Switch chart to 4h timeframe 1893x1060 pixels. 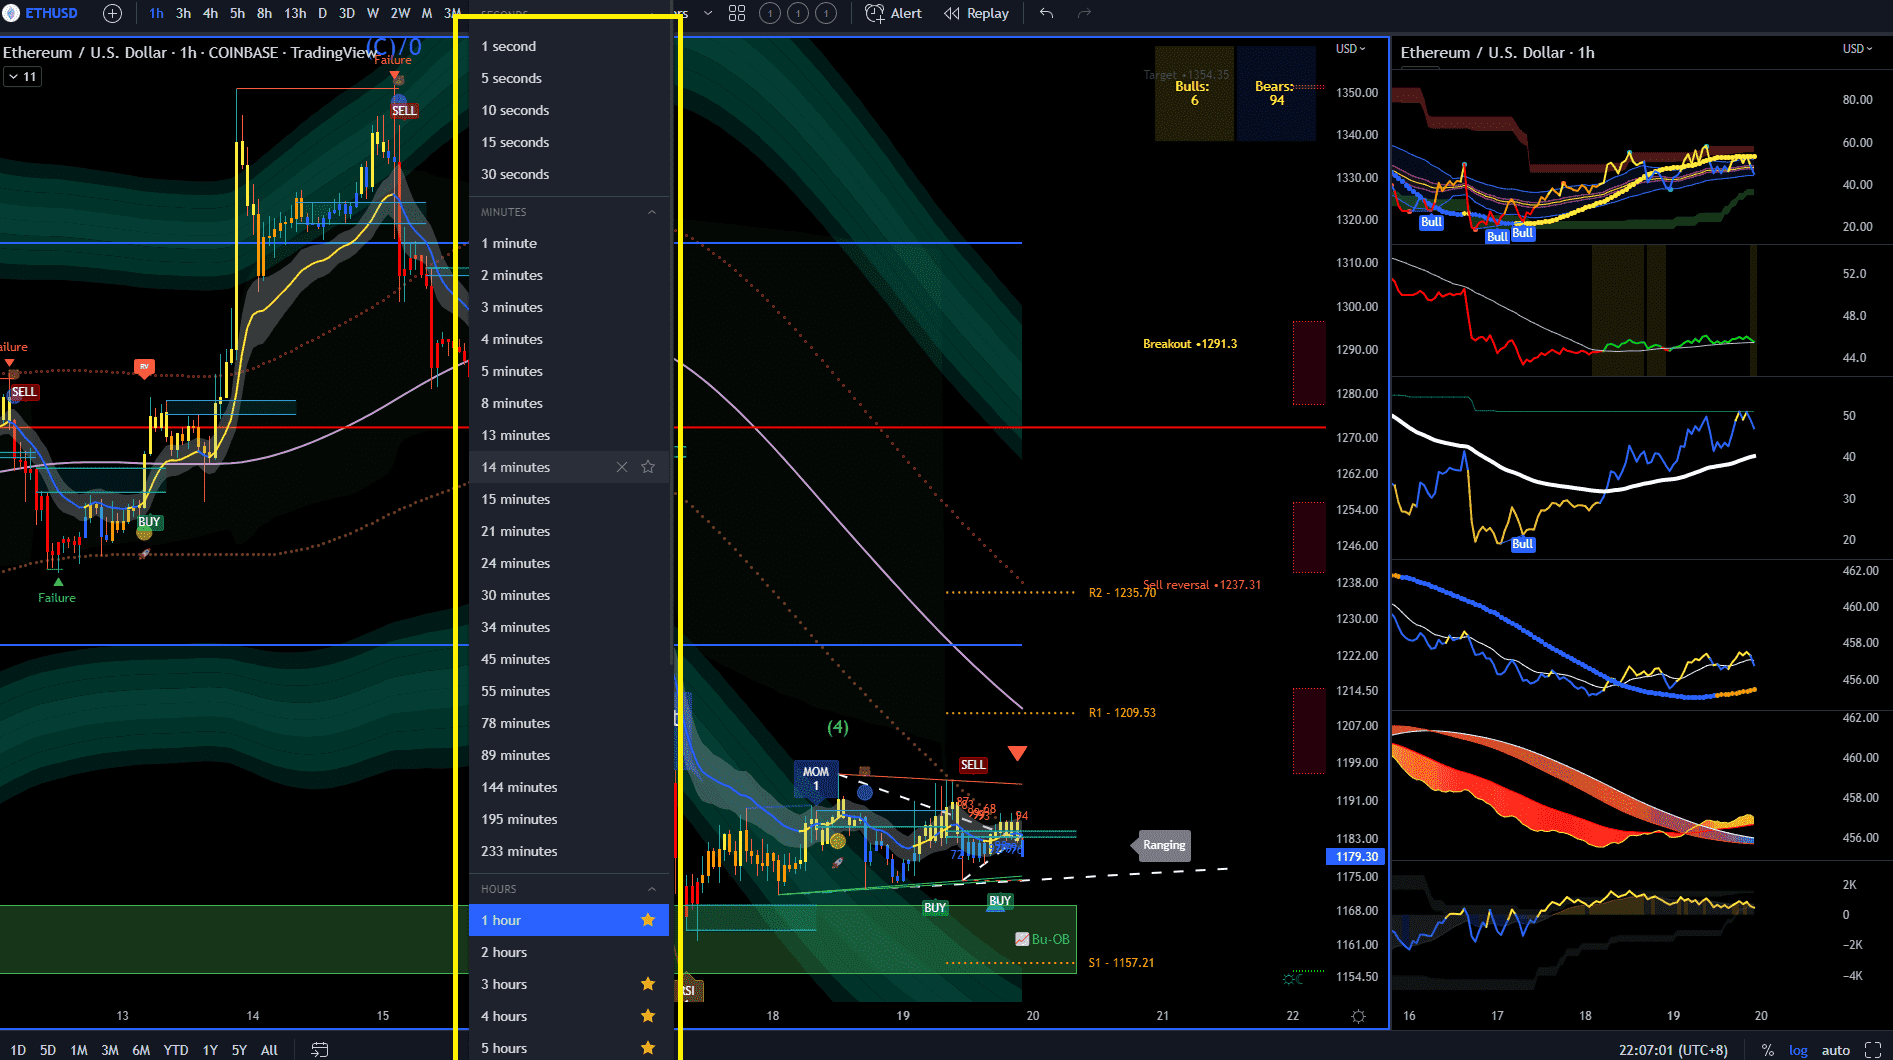[x=210, y=13]
